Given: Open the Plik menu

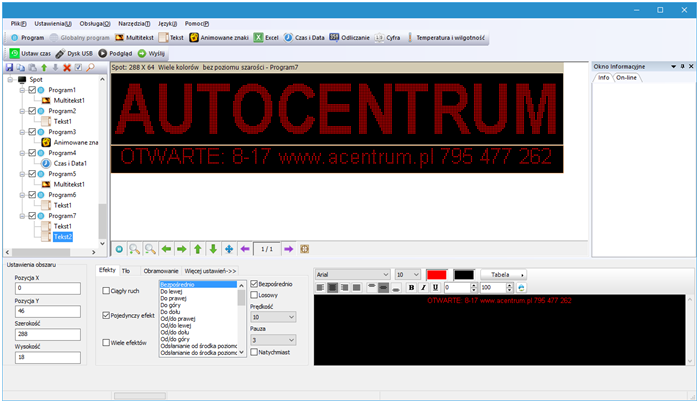Looking at the screenshot, I should 19,24.
